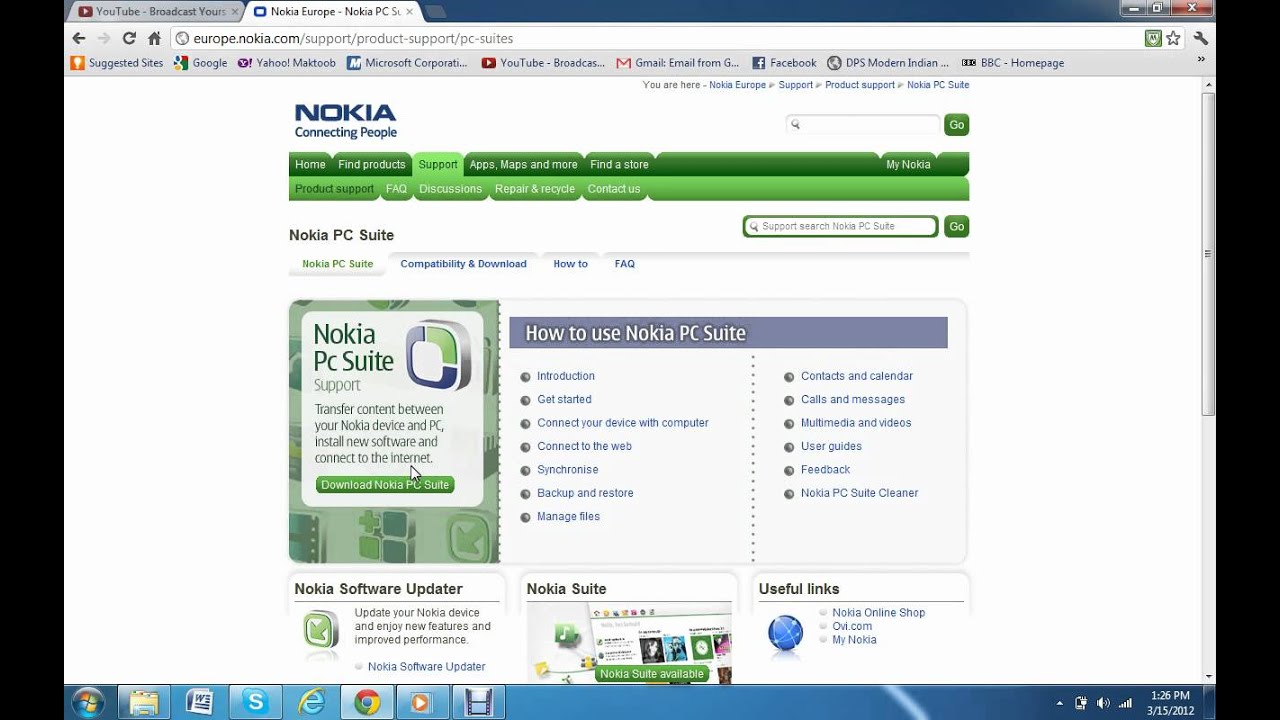Open the Introduction link
This screenshot has width=1280, height=720.
point(565,376)
